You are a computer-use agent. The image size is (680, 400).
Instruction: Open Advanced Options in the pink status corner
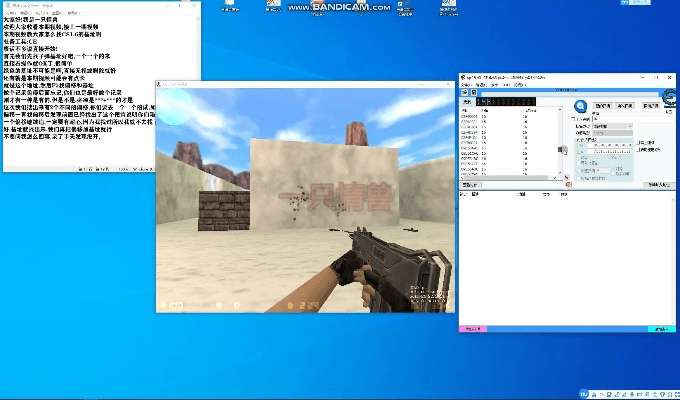click(x=473, y=329)
